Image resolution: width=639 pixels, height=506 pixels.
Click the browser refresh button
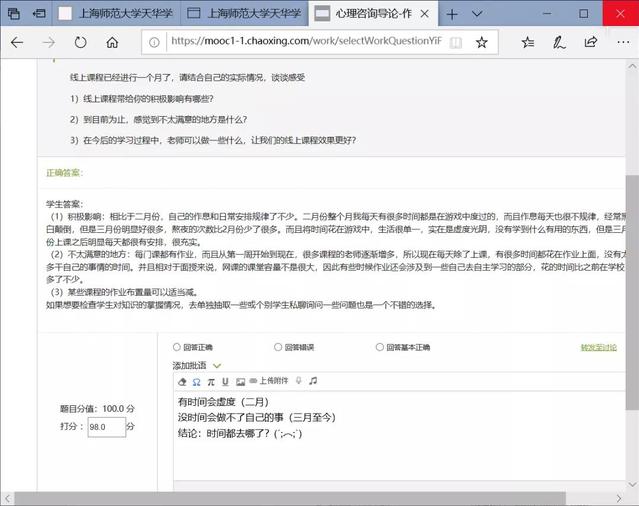click(80, 42)
